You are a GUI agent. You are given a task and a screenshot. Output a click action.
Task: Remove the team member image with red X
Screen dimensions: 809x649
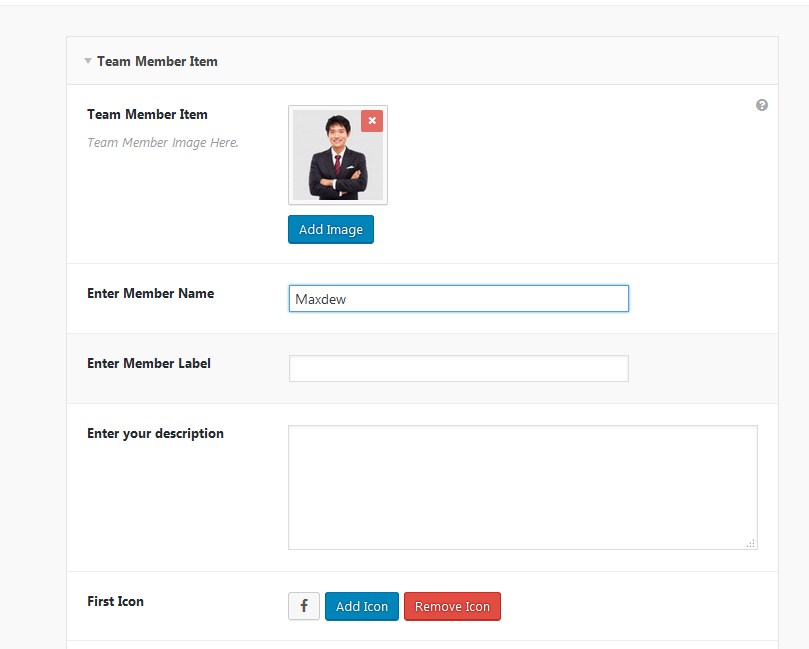[371, 121]
